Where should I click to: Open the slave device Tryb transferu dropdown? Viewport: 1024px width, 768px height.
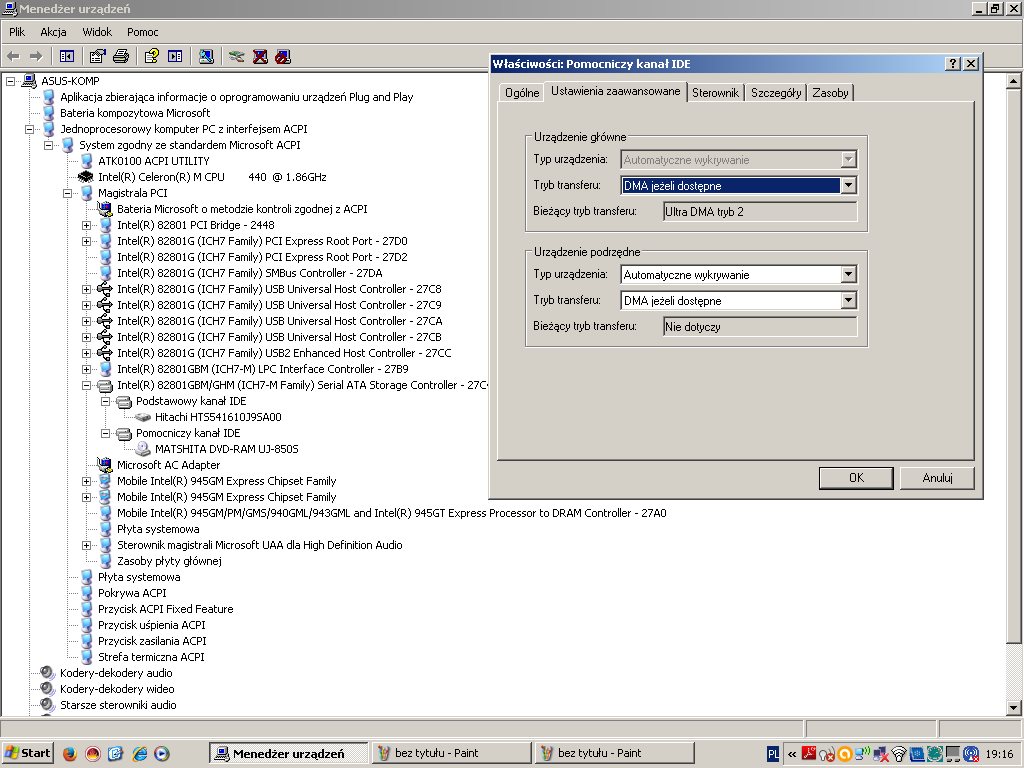pos(848,300)
